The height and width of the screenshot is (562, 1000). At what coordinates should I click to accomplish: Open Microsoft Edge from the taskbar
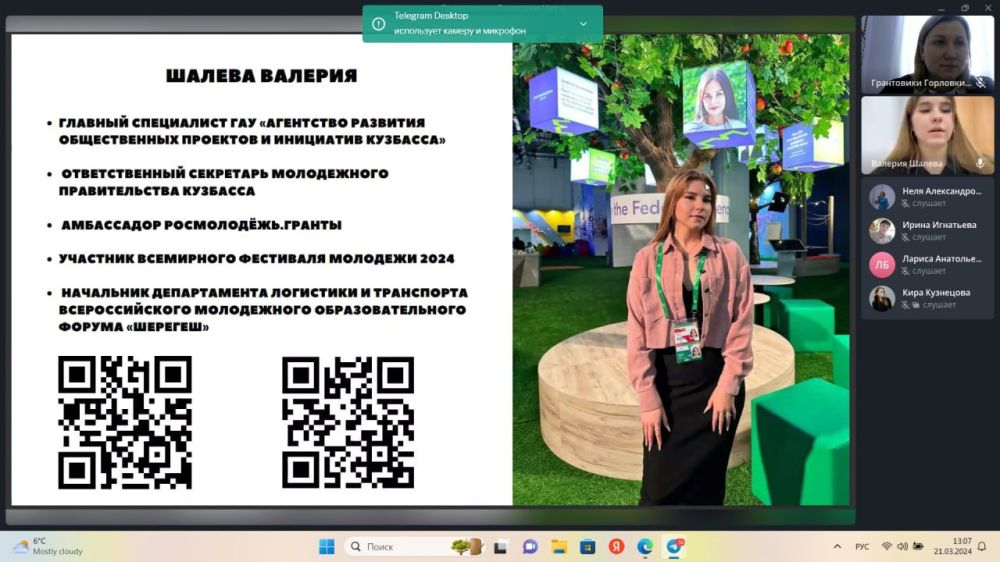tap(645, 547)
